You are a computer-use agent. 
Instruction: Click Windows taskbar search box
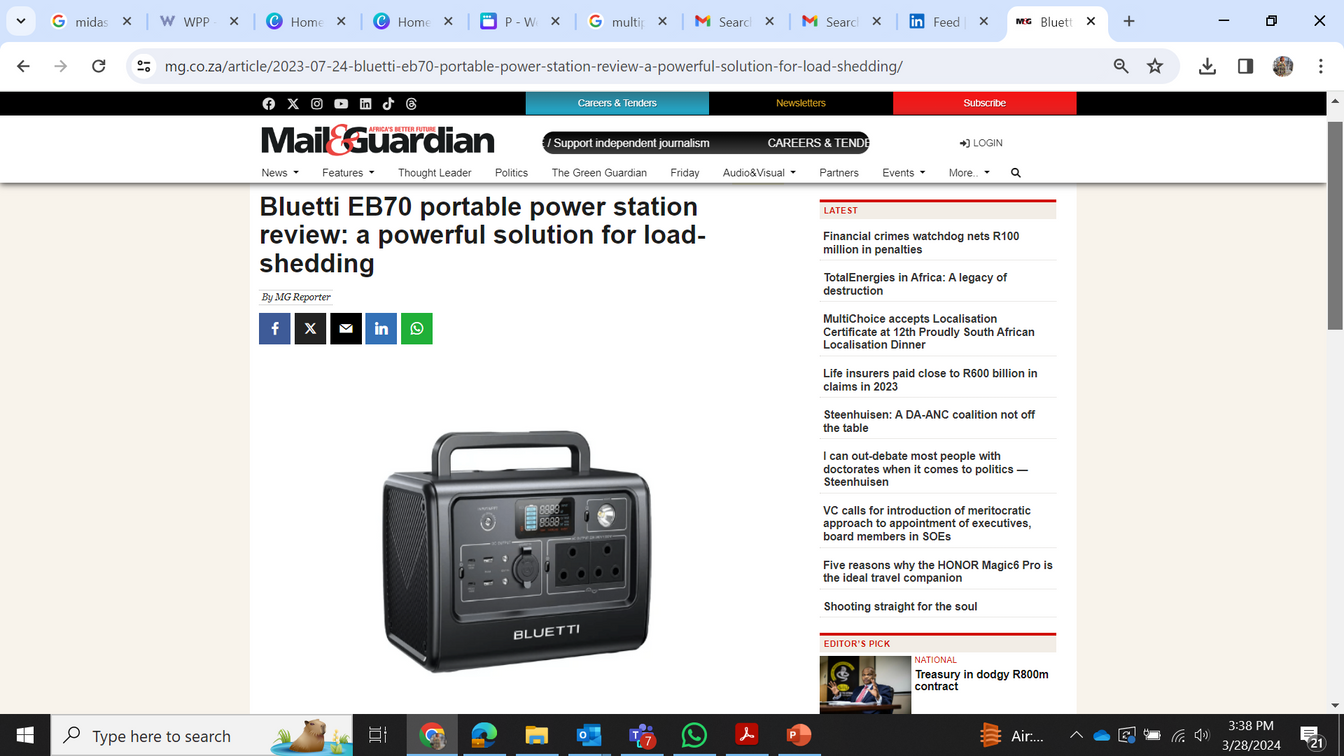(201, 736)
